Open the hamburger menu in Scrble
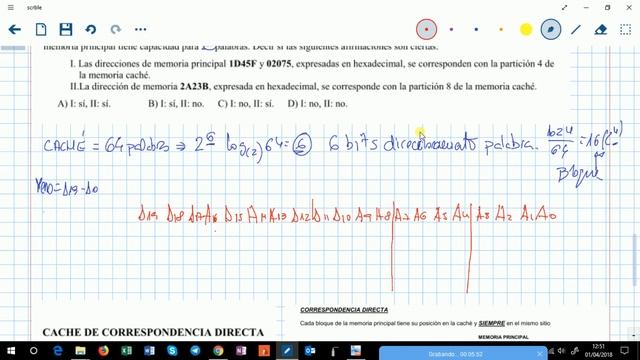This screenshot has width=640, height=360. point(11,7)
